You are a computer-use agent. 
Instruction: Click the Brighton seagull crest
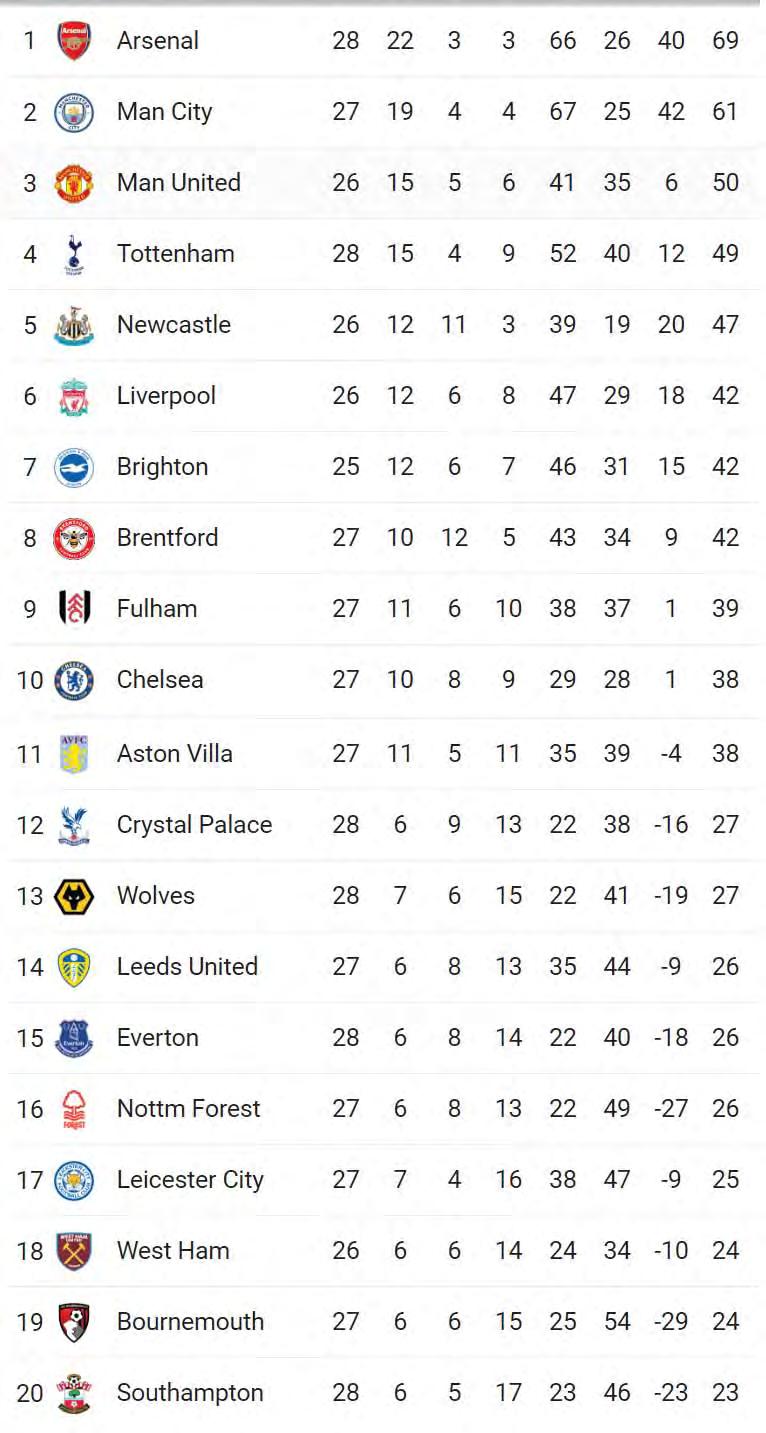click(73, 467)
